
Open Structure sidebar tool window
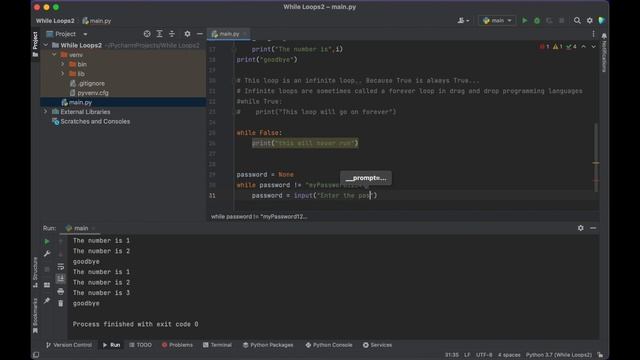point(36,272)
